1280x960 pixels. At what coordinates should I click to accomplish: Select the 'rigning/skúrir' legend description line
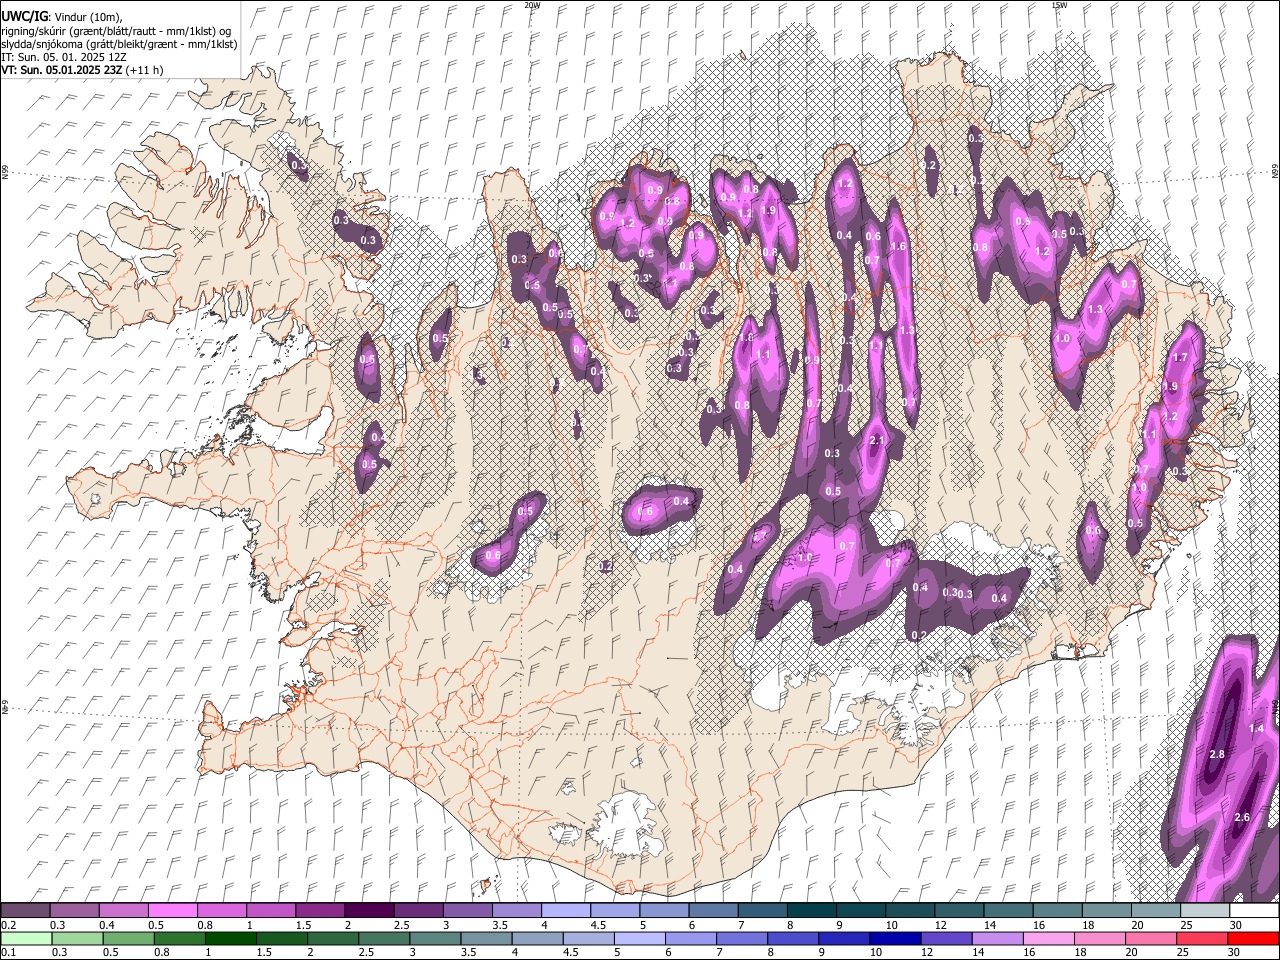(x=116, y=31)
